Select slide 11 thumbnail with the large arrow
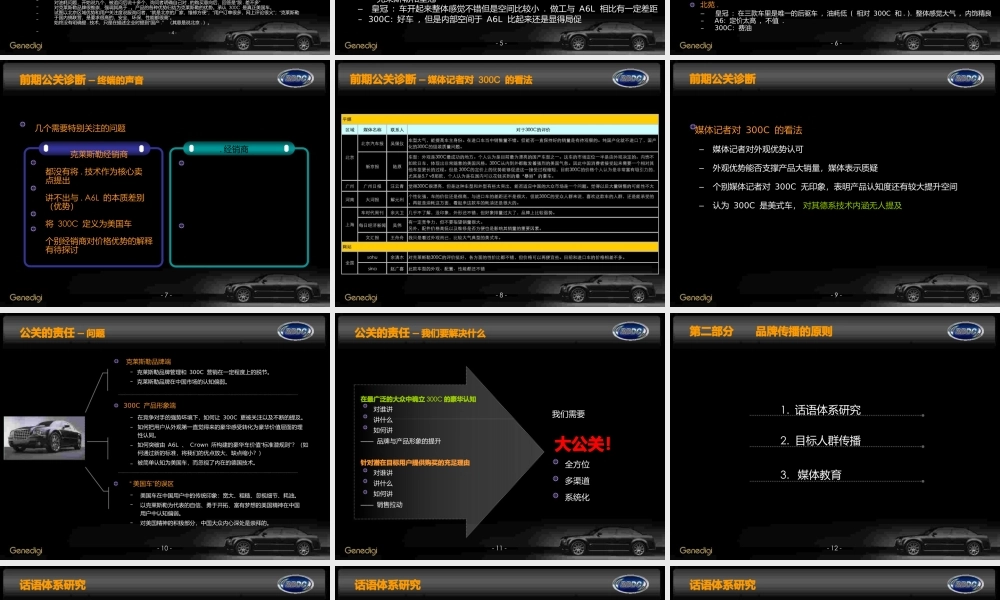This screenshot has width=1000, height=600. (x=500, y=436)
